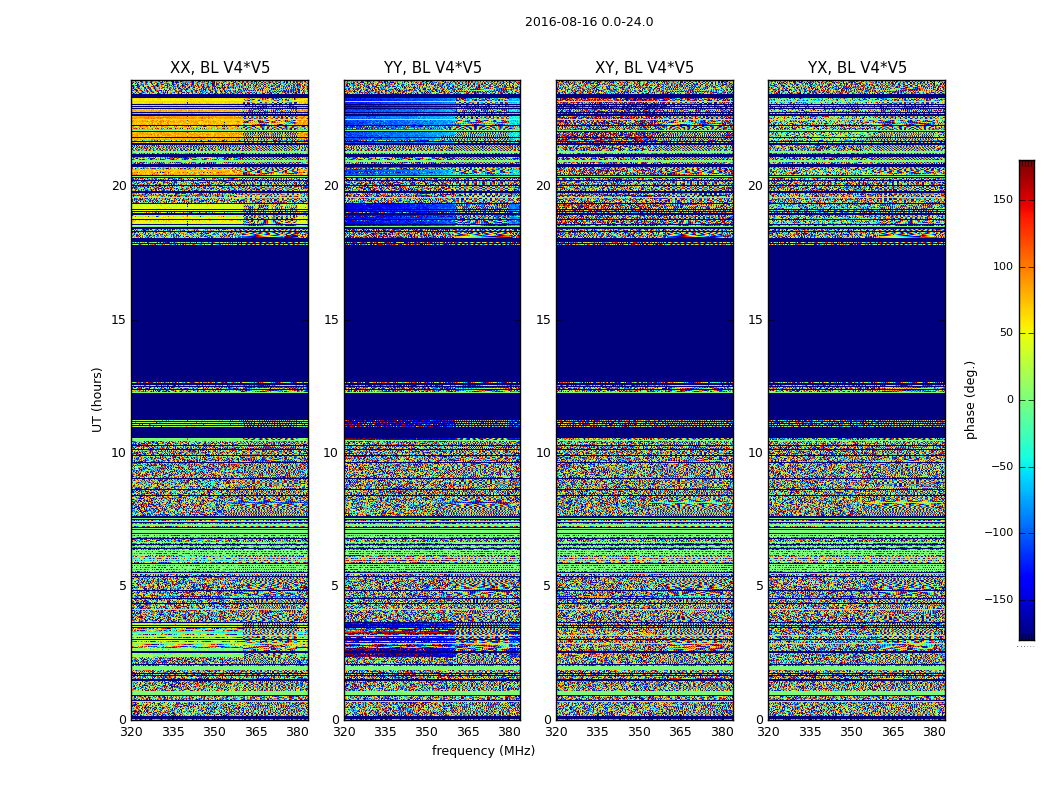Click the XX panel x-axis tick 350
This screenshot has height=800, width=1050.
(x=214, y=732)
